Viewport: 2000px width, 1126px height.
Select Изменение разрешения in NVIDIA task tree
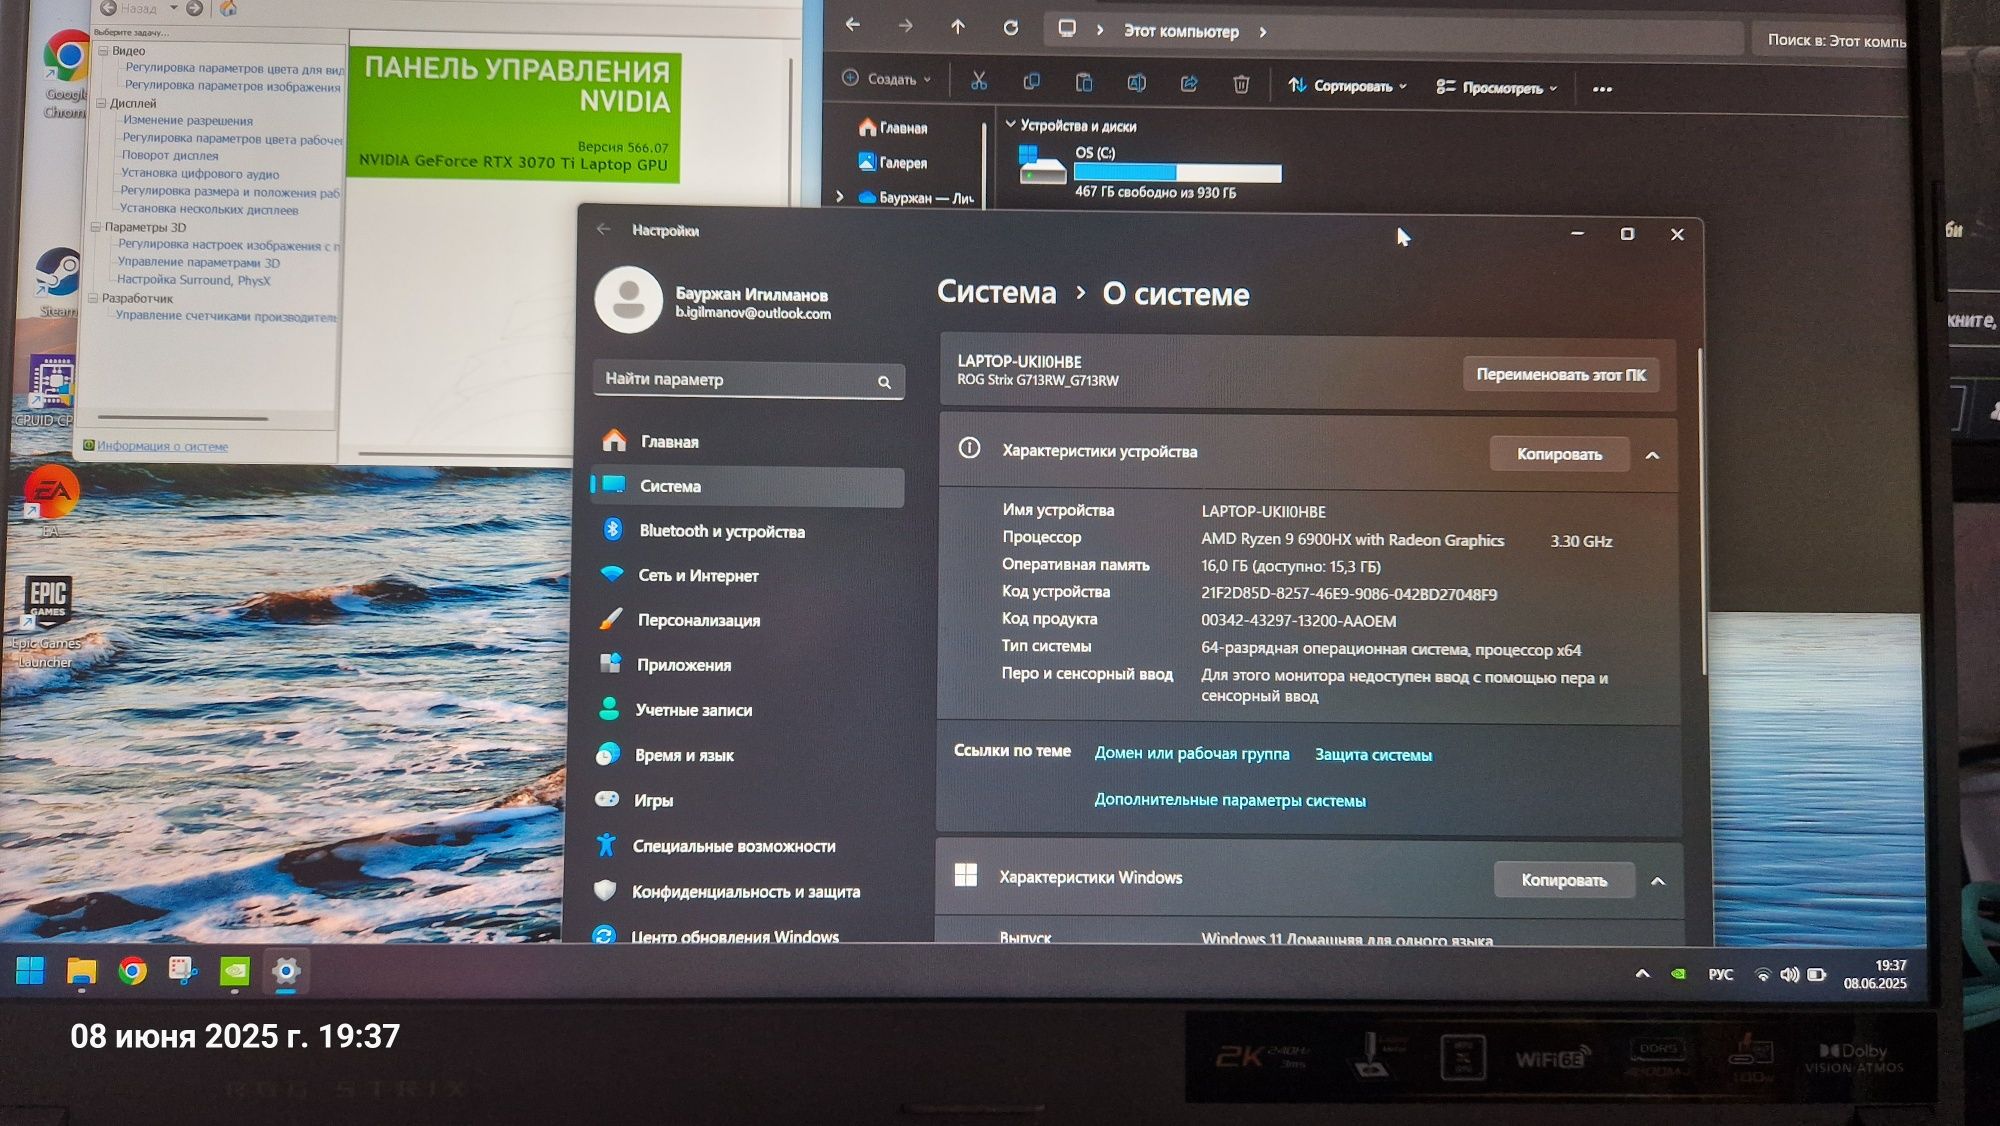click(x=187, y=120)
